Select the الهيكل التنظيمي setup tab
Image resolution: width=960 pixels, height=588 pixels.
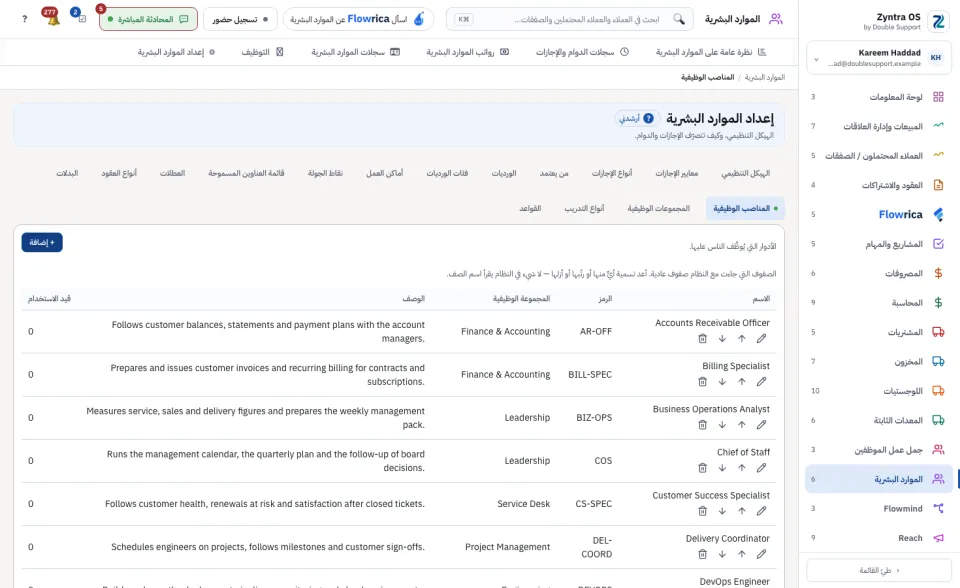745,173
